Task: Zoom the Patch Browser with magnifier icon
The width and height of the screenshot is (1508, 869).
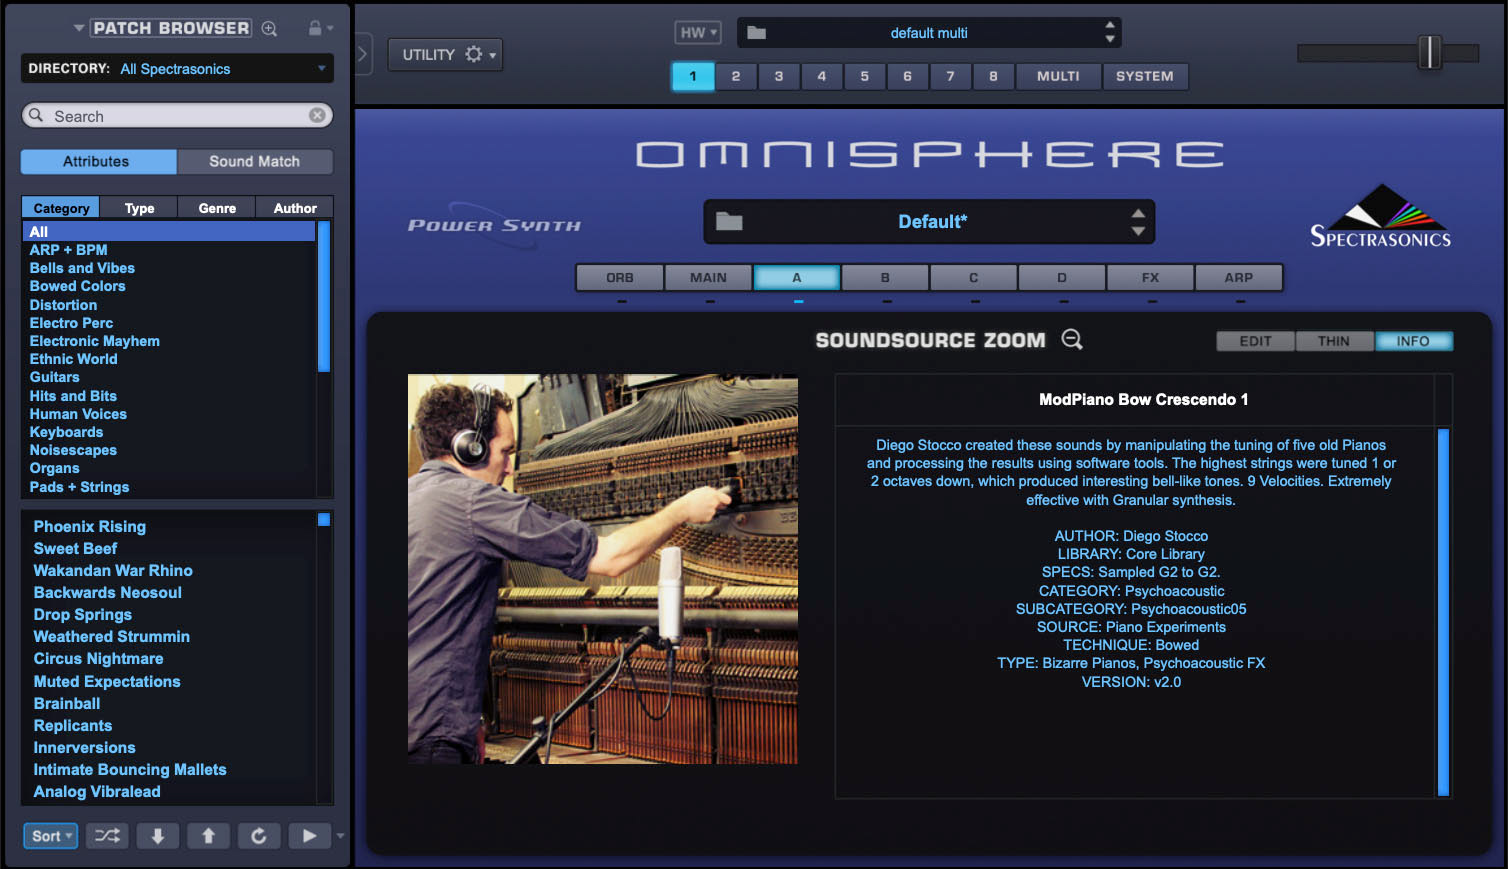Action: pos(269,29)
